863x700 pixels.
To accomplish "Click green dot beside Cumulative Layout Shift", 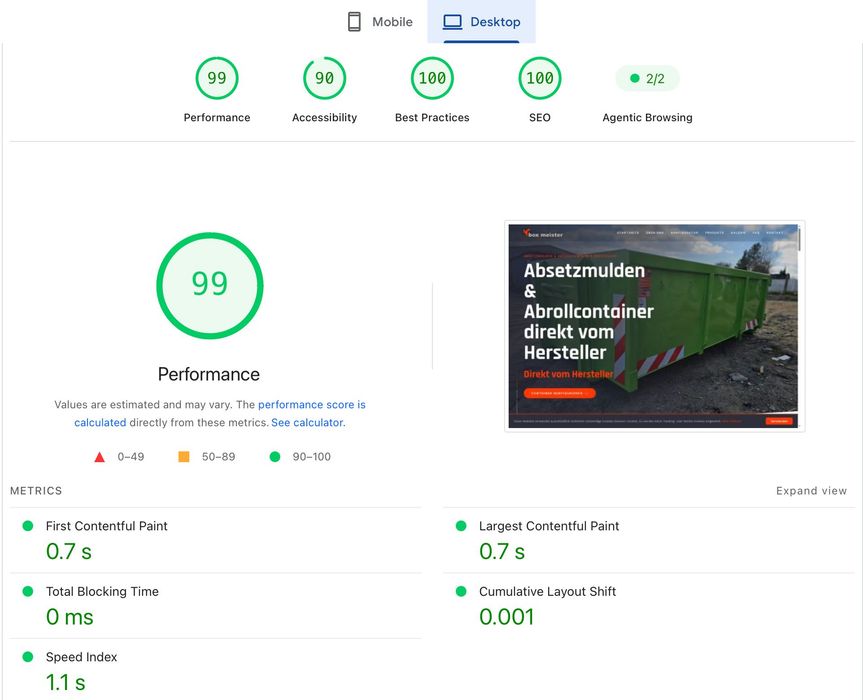I will point(461,591).
